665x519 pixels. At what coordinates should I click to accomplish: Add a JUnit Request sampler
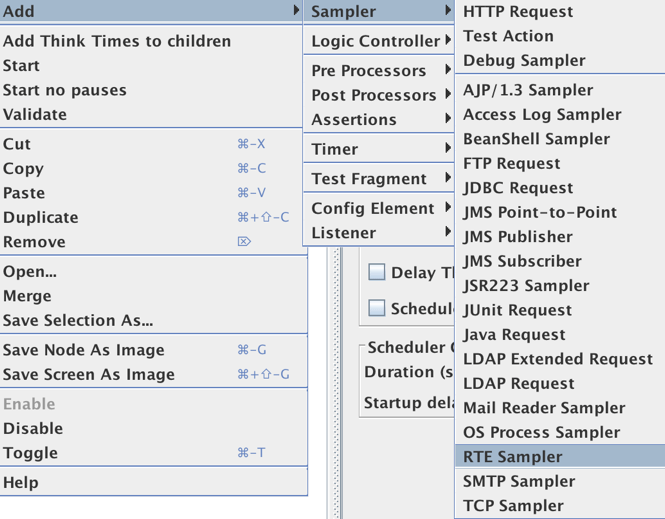(560, 310)
